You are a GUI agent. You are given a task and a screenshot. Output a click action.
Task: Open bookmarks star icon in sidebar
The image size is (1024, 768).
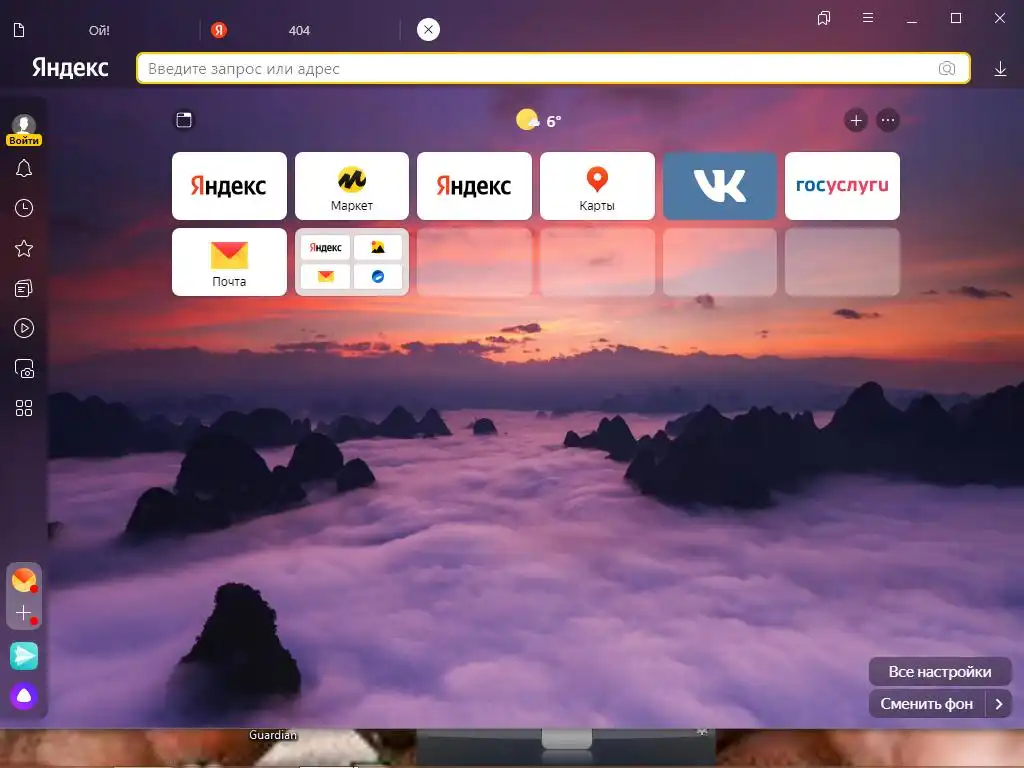point(24,248)
